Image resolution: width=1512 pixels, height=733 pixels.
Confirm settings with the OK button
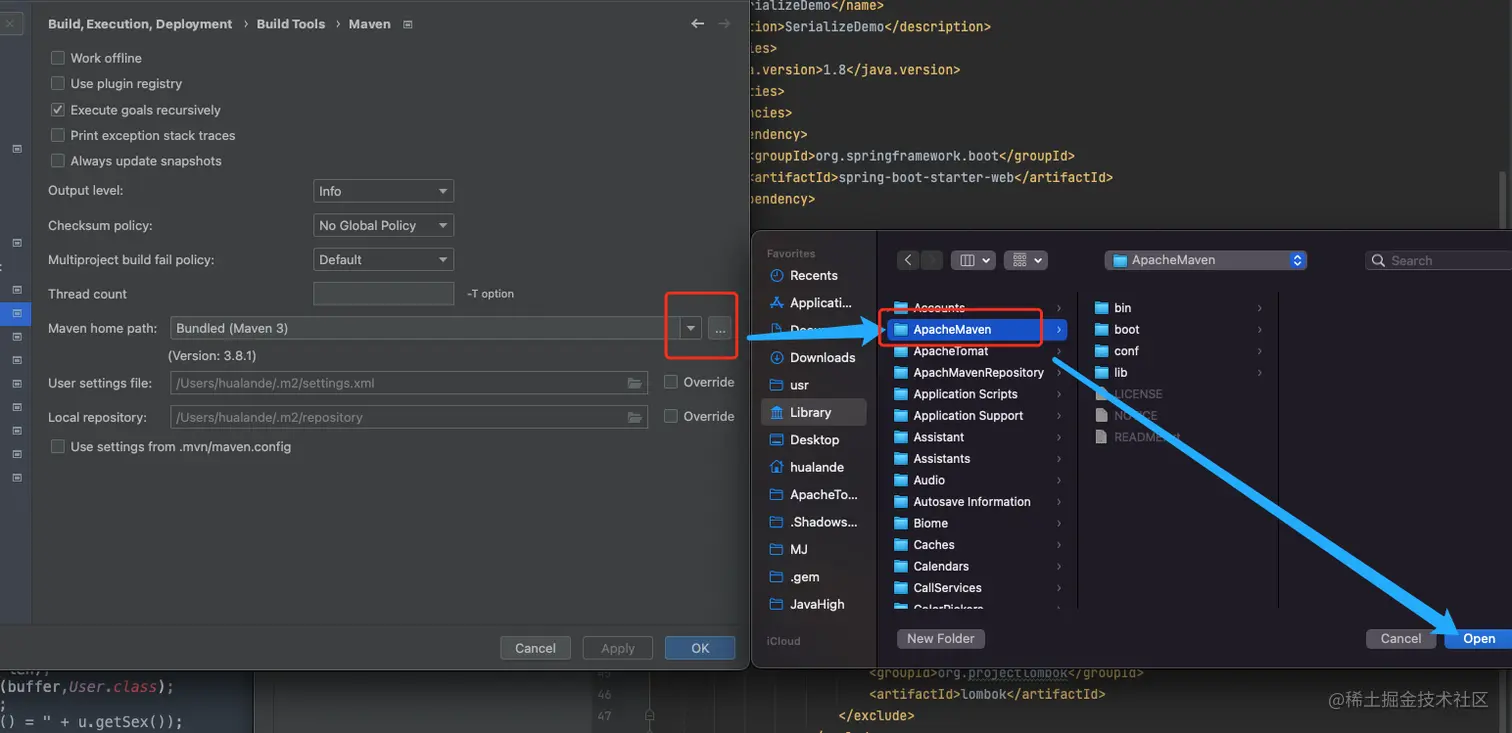(700, 648)
